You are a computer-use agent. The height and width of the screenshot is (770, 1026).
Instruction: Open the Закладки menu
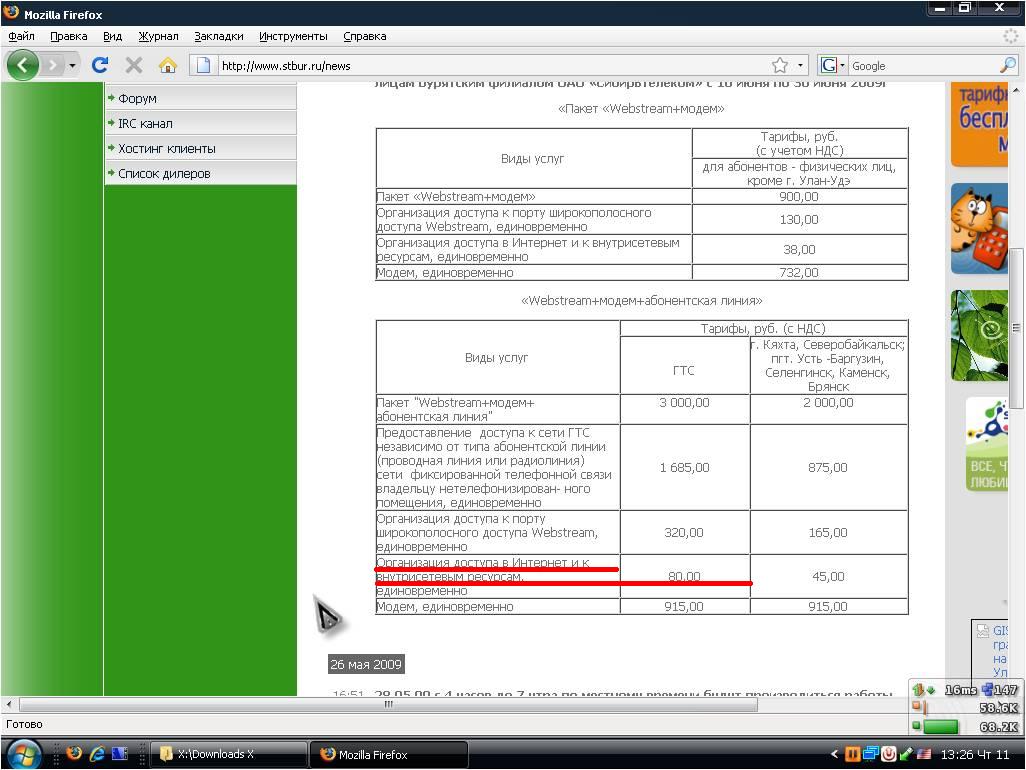[x=218, y=36]
